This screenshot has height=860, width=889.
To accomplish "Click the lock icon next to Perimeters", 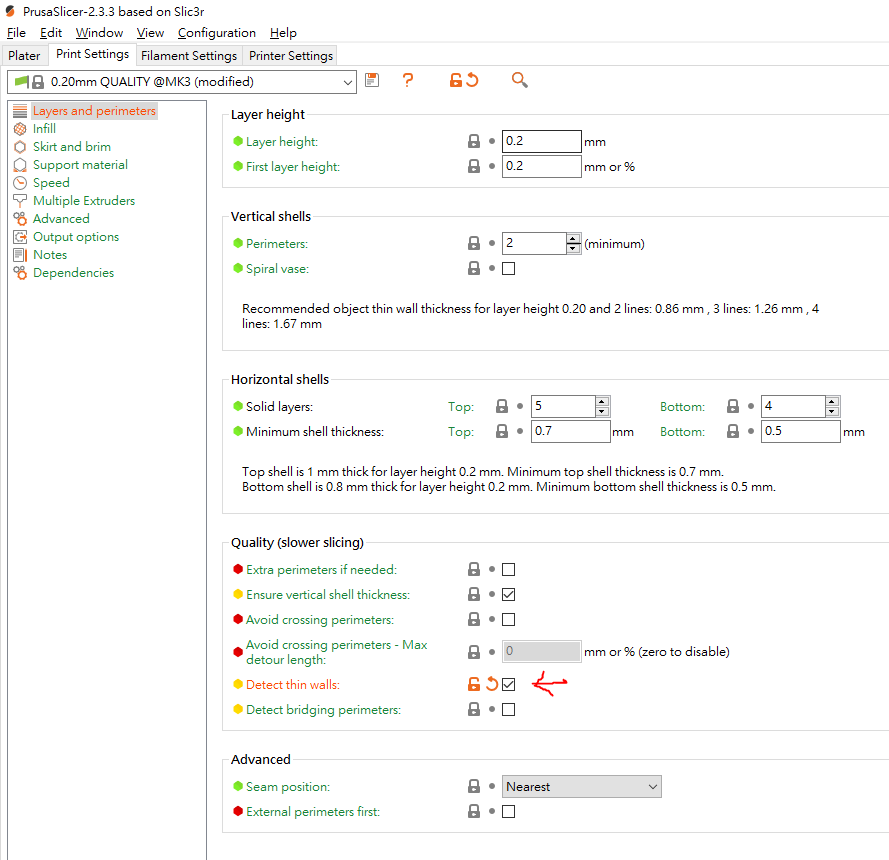I will (x=474, y=243).
